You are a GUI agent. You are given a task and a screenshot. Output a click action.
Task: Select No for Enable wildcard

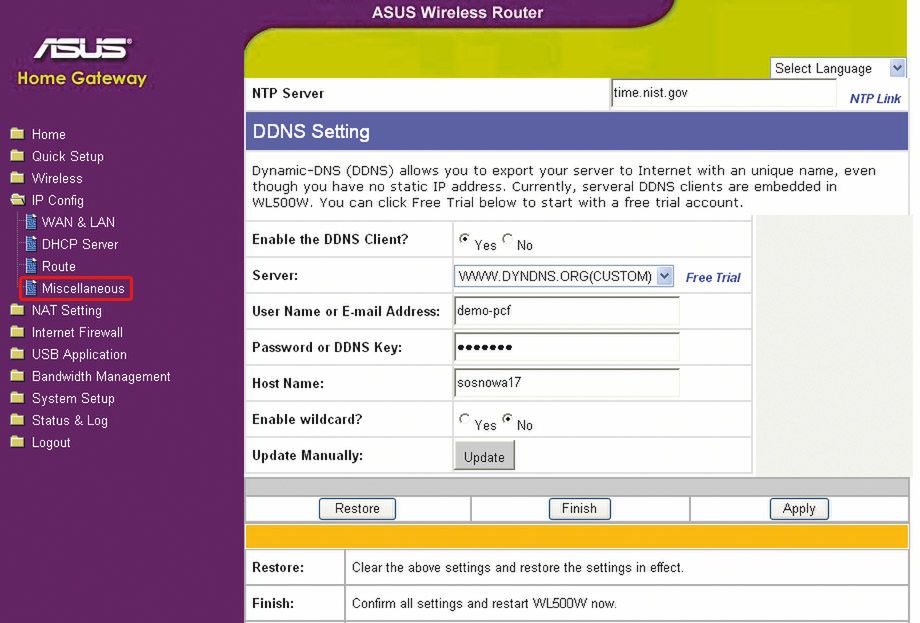pyautogui.click(x=508, y=419)
